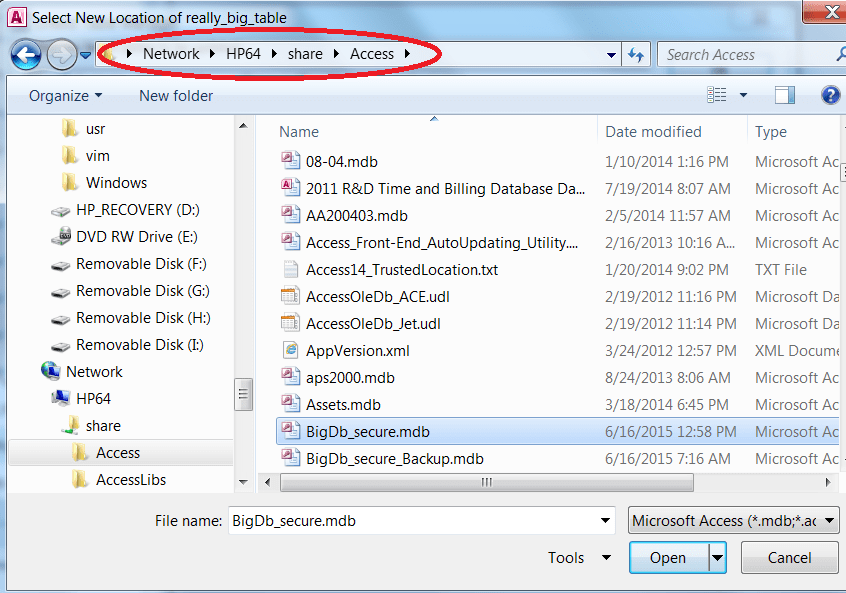Expand the arrow after Access breadcrumb
Screen dimensions: 846x593
407,54
